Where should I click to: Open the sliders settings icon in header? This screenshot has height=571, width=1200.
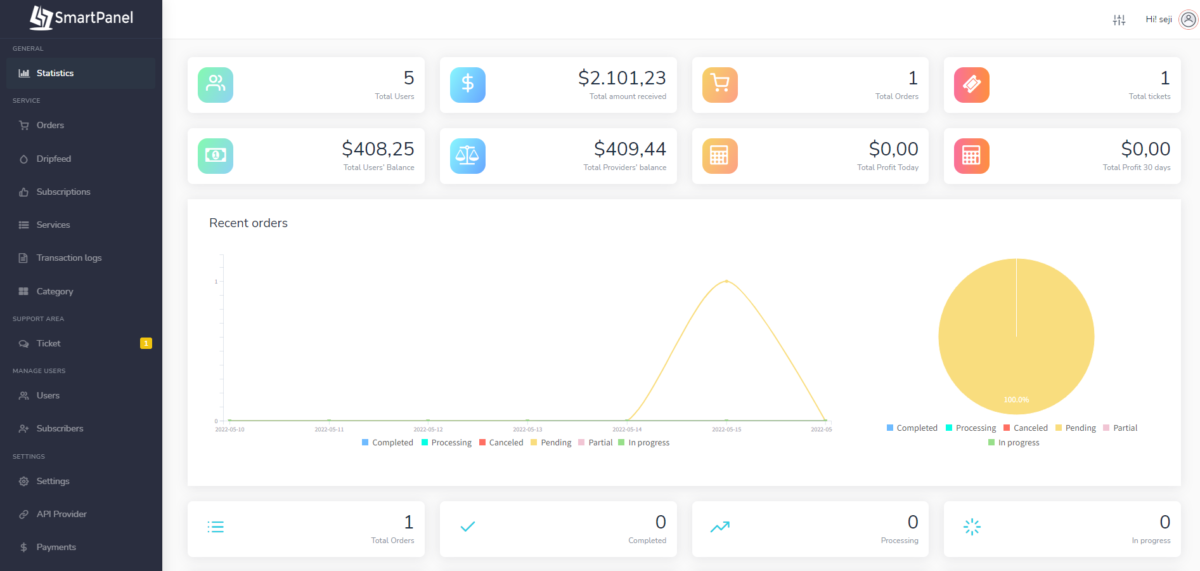click(x=1119, y=20)
